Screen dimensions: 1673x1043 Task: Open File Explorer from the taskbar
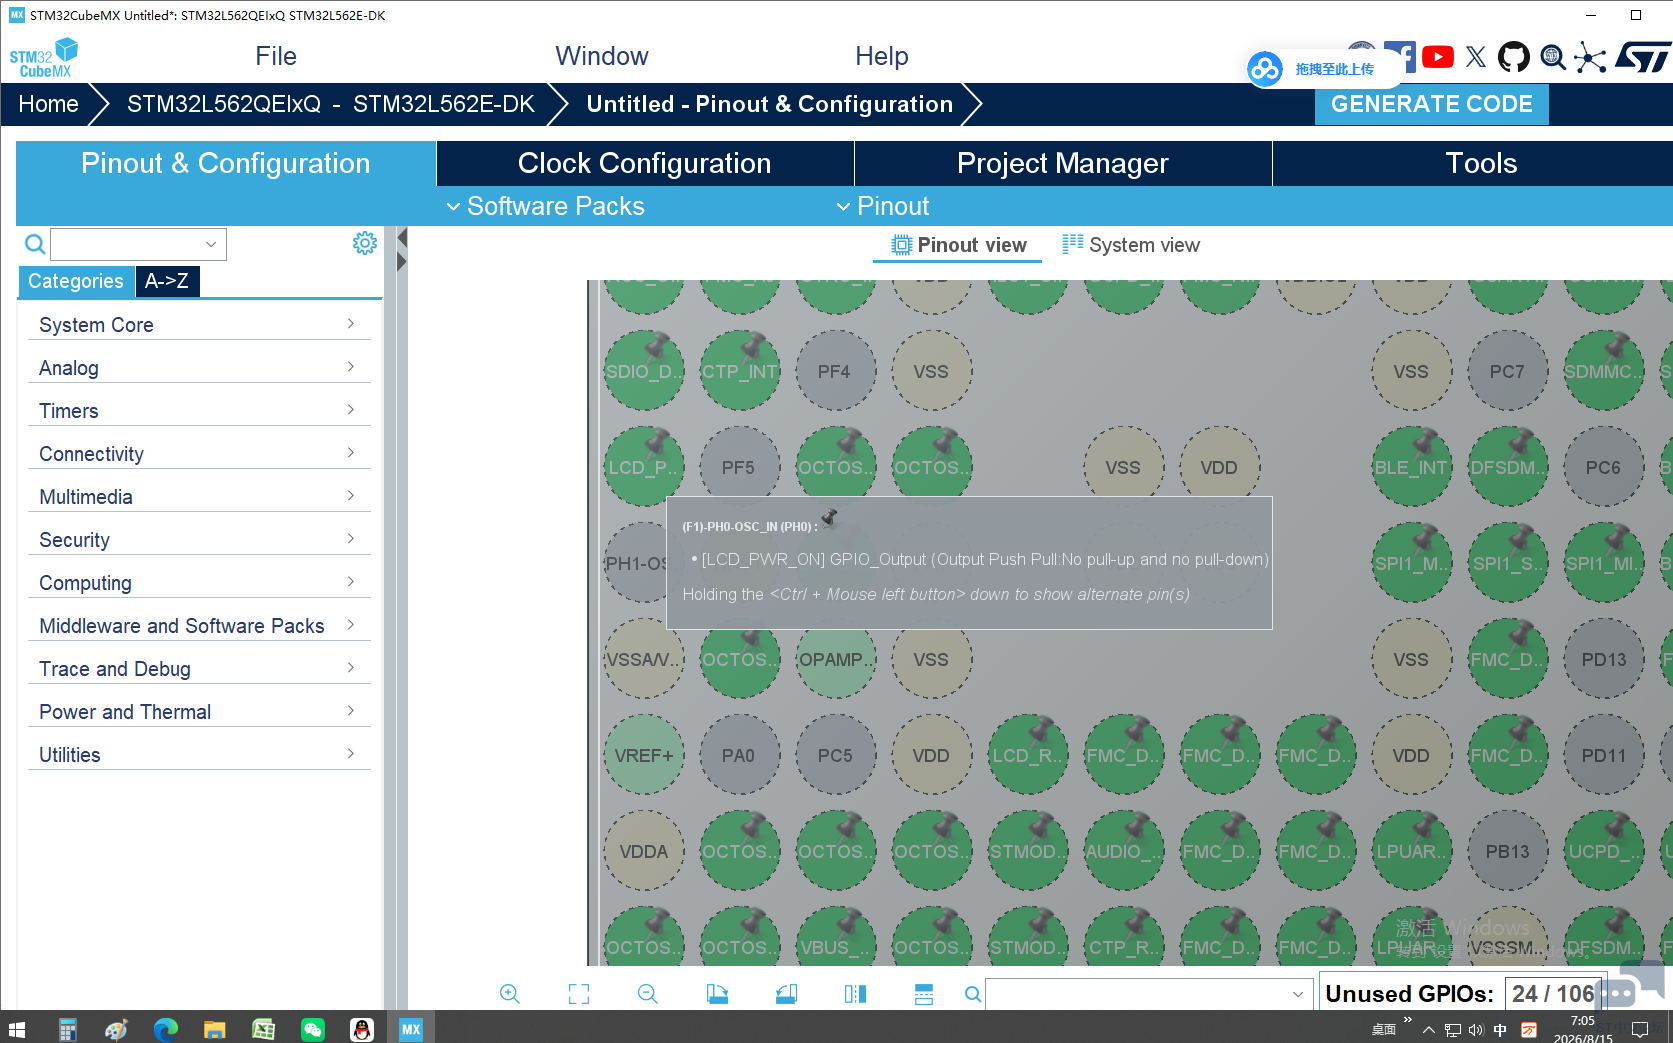tap(215, 1029)
